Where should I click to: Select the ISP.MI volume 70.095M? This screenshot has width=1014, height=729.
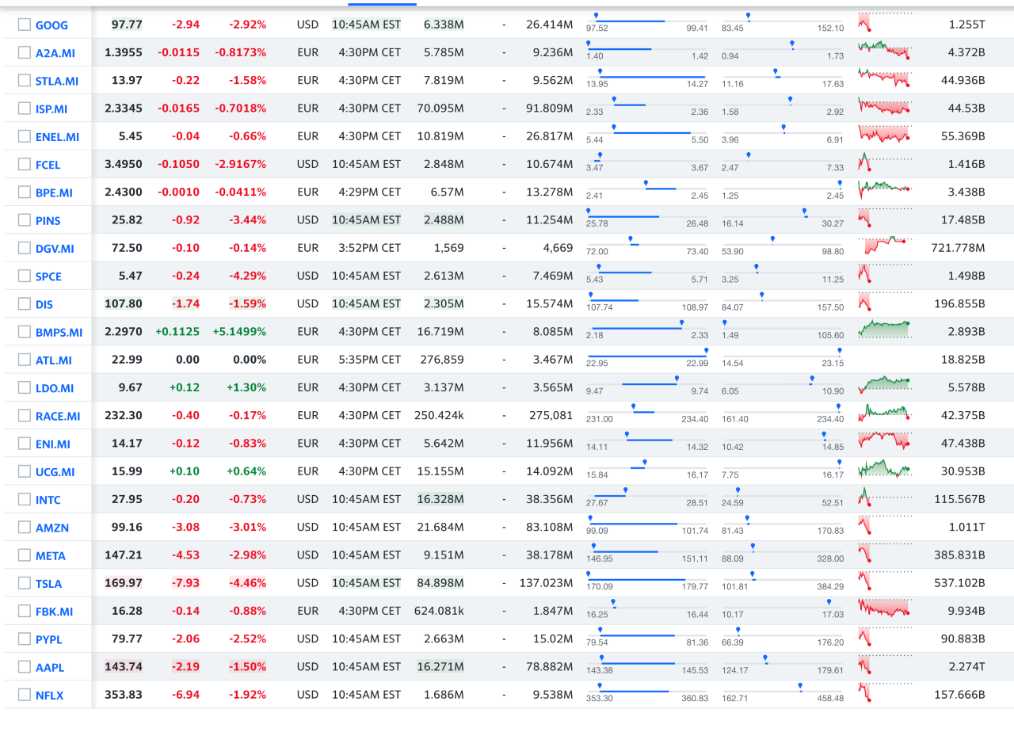pyautogui.click(x=440, y=108)
